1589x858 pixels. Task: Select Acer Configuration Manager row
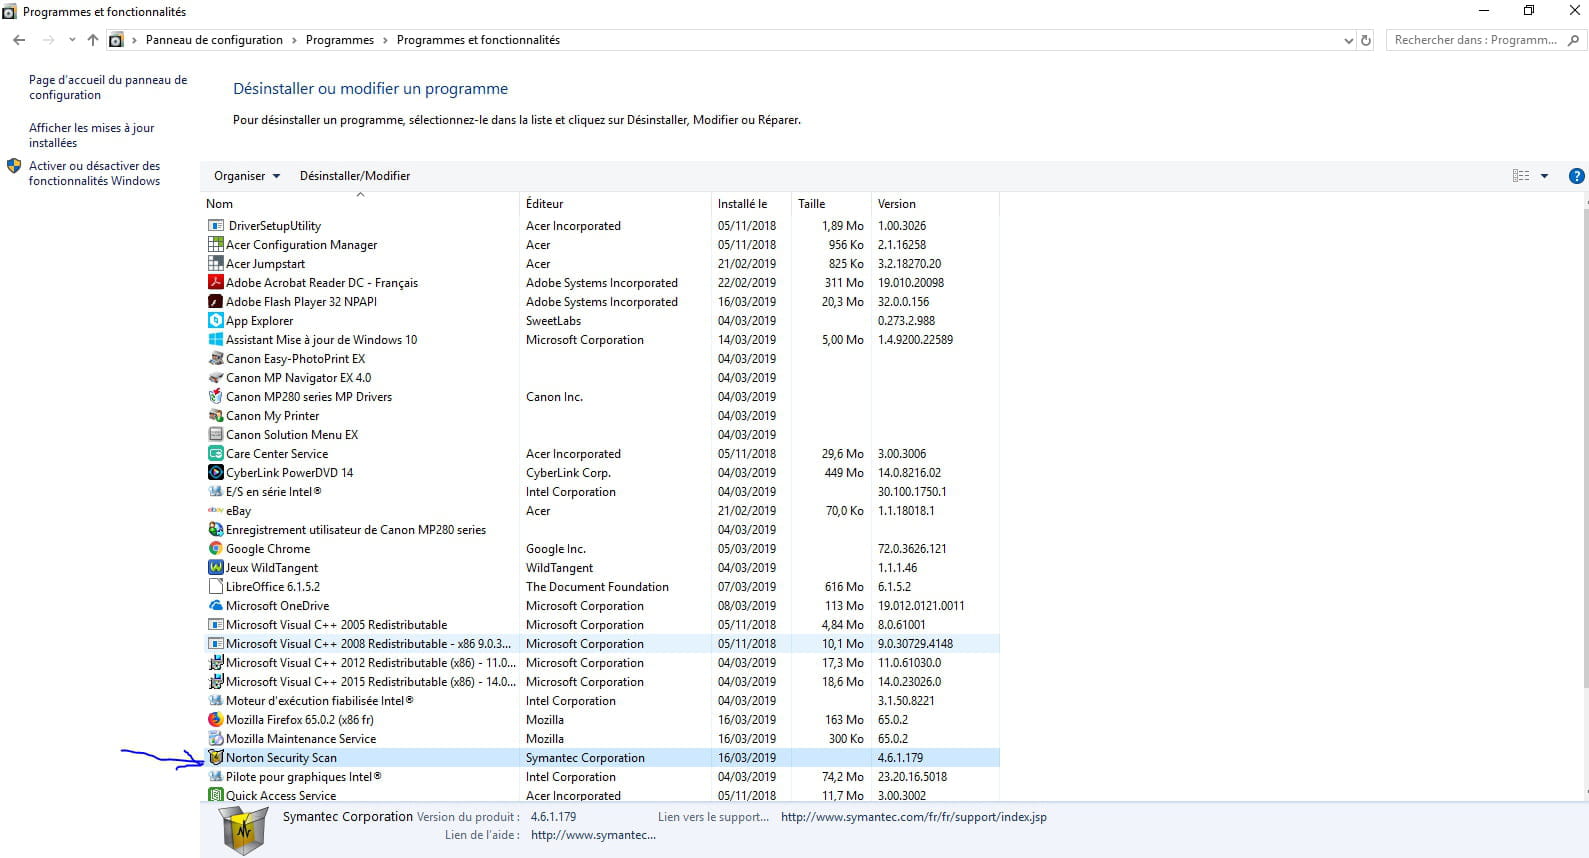pyautogui.click(x=602, y=245)
